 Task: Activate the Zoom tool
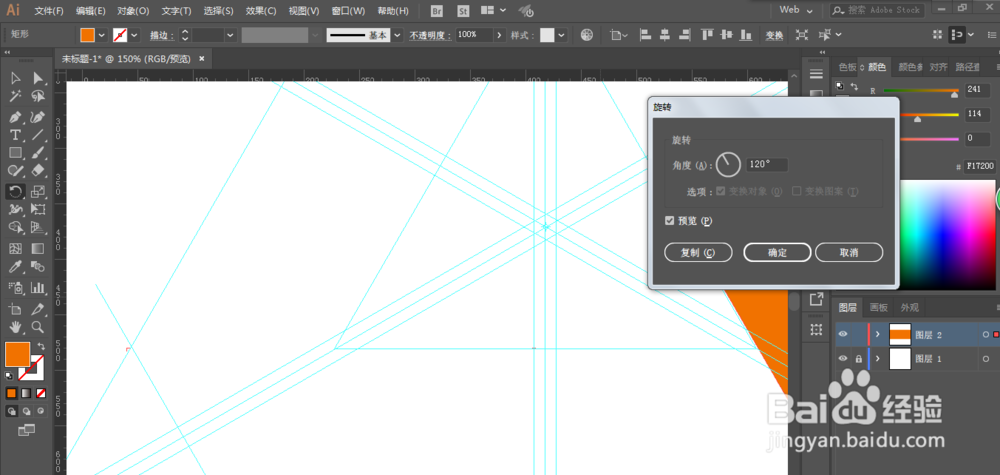pos(38,327)
